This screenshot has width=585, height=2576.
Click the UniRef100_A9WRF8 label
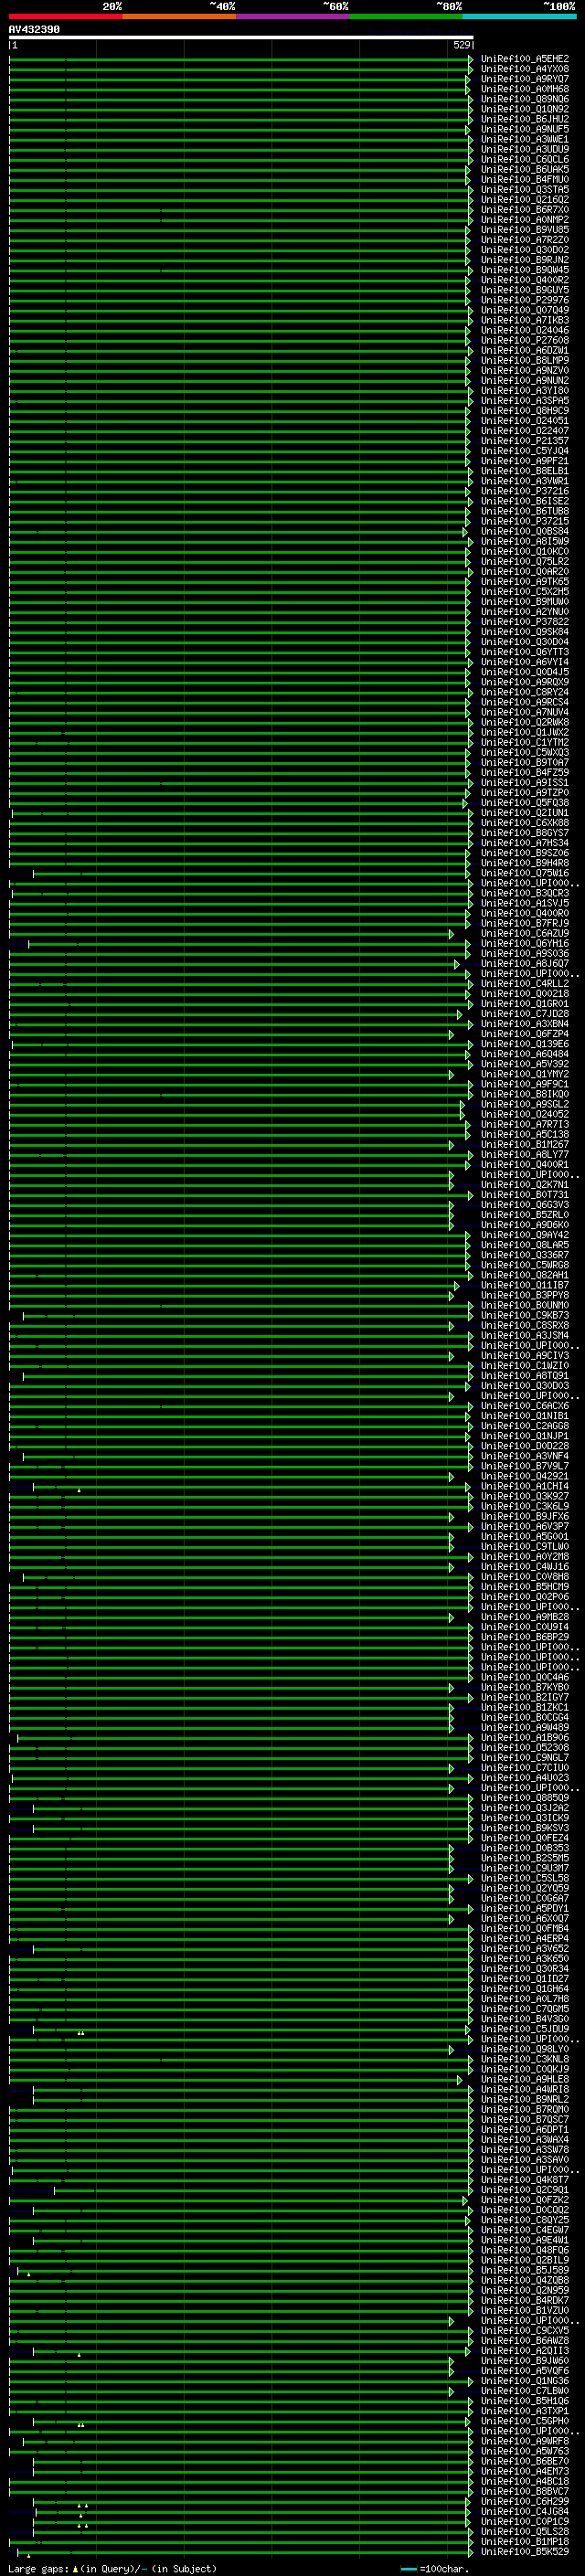click(525, 2441)
